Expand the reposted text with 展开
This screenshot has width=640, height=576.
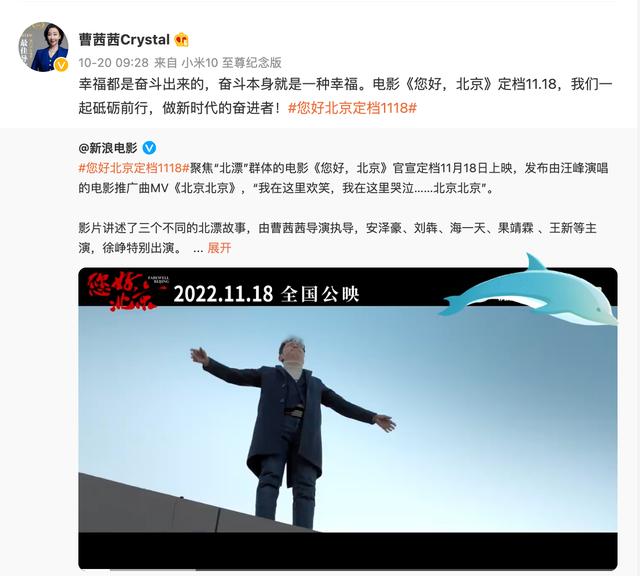[x=219, y=248]
